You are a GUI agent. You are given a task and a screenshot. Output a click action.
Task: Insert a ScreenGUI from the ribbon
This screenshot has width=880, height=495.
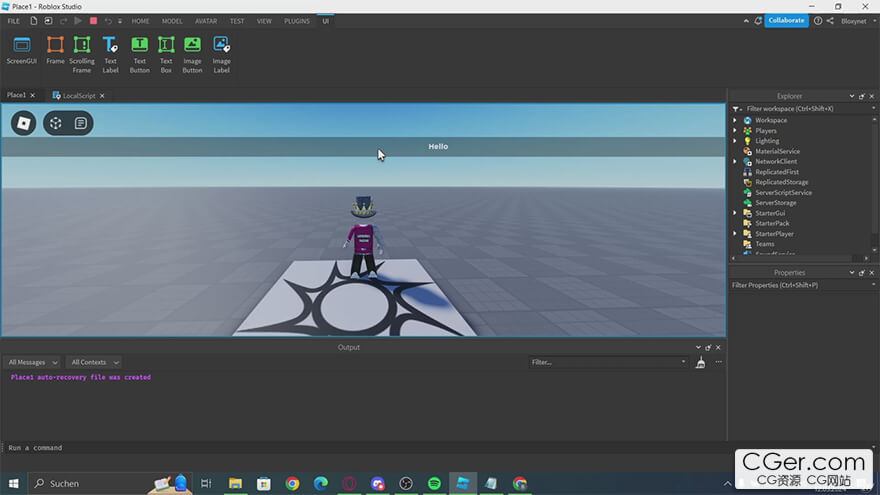click(21, 51)
